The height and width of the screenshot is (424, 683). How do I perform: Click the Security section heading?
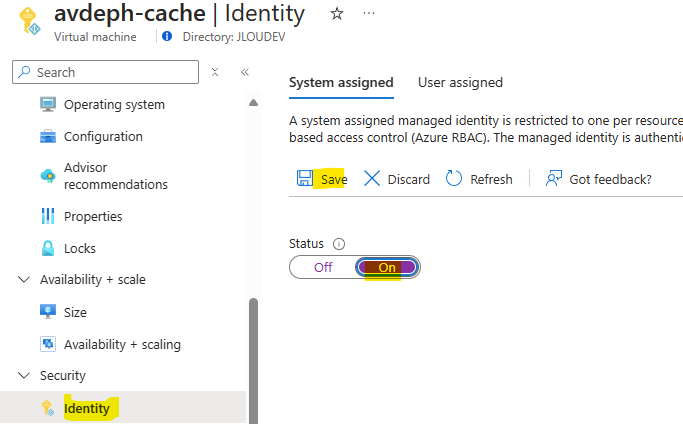tap(63, 375)
